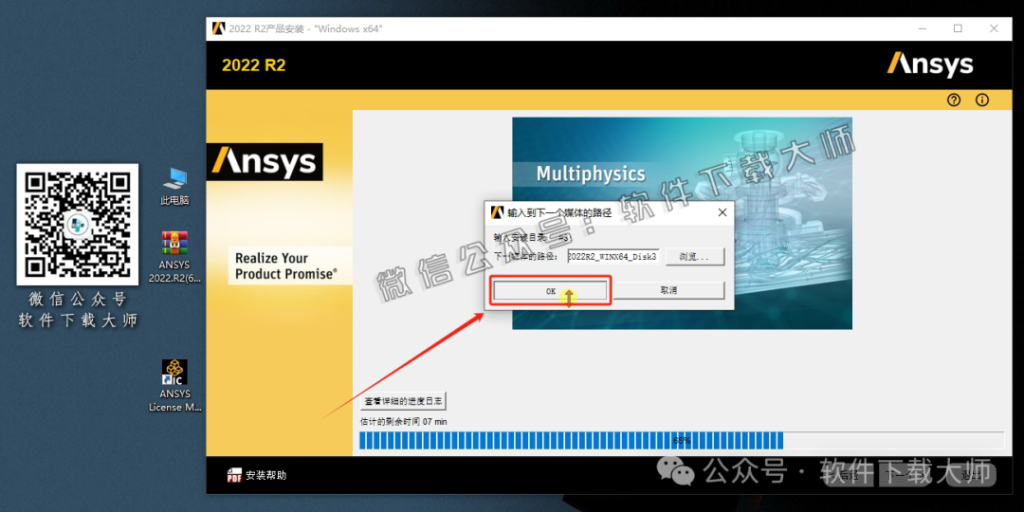Click the Ansys logo in the installer header

929,65
